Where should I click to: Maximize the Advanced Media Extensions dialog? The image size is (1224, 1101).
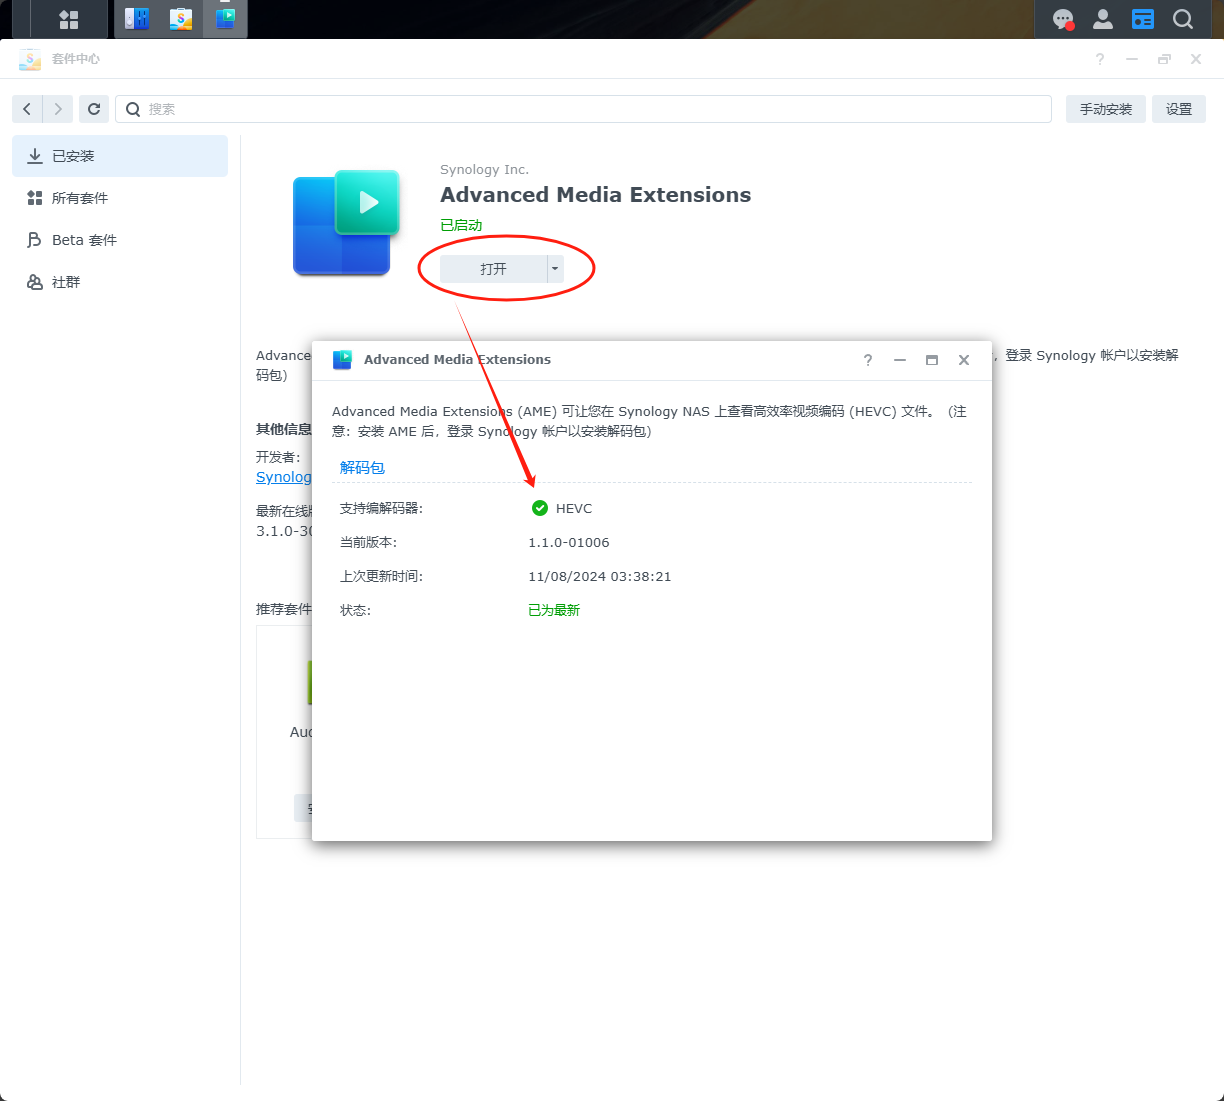pos(932,360)
